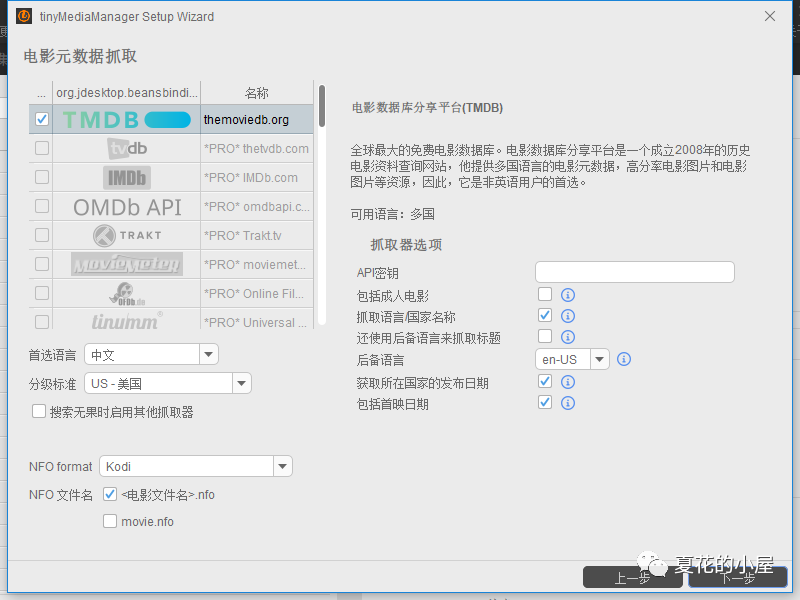Select the OMDb API logo

(126, 206)
